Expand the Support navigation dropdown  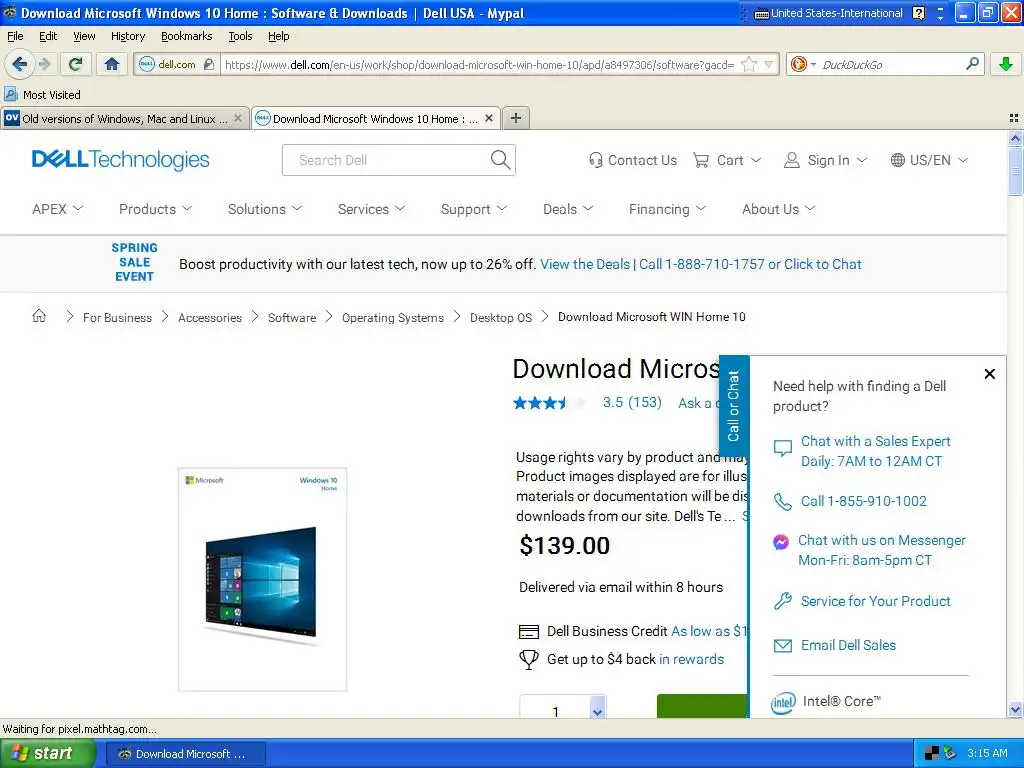coord(473,209)
